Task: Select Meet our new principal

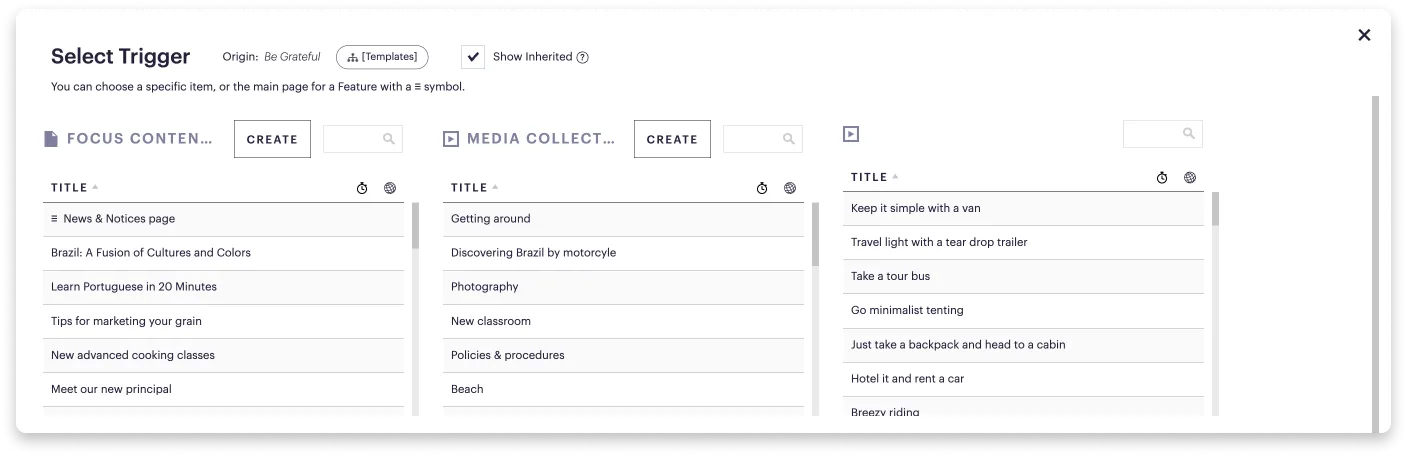Action: 223,390
